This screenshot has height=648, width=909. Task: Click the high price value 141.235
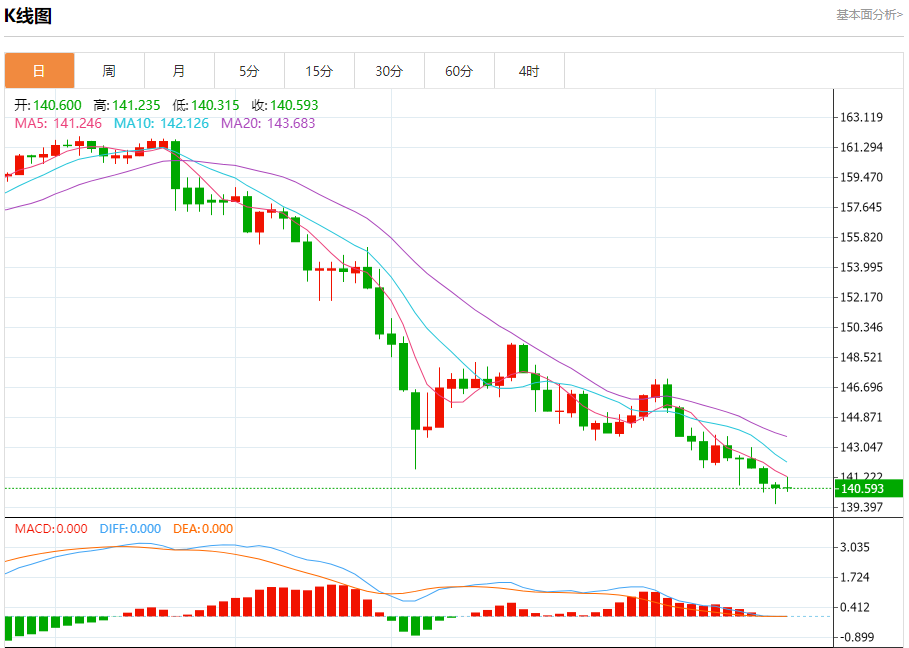(x=136, y=105)
